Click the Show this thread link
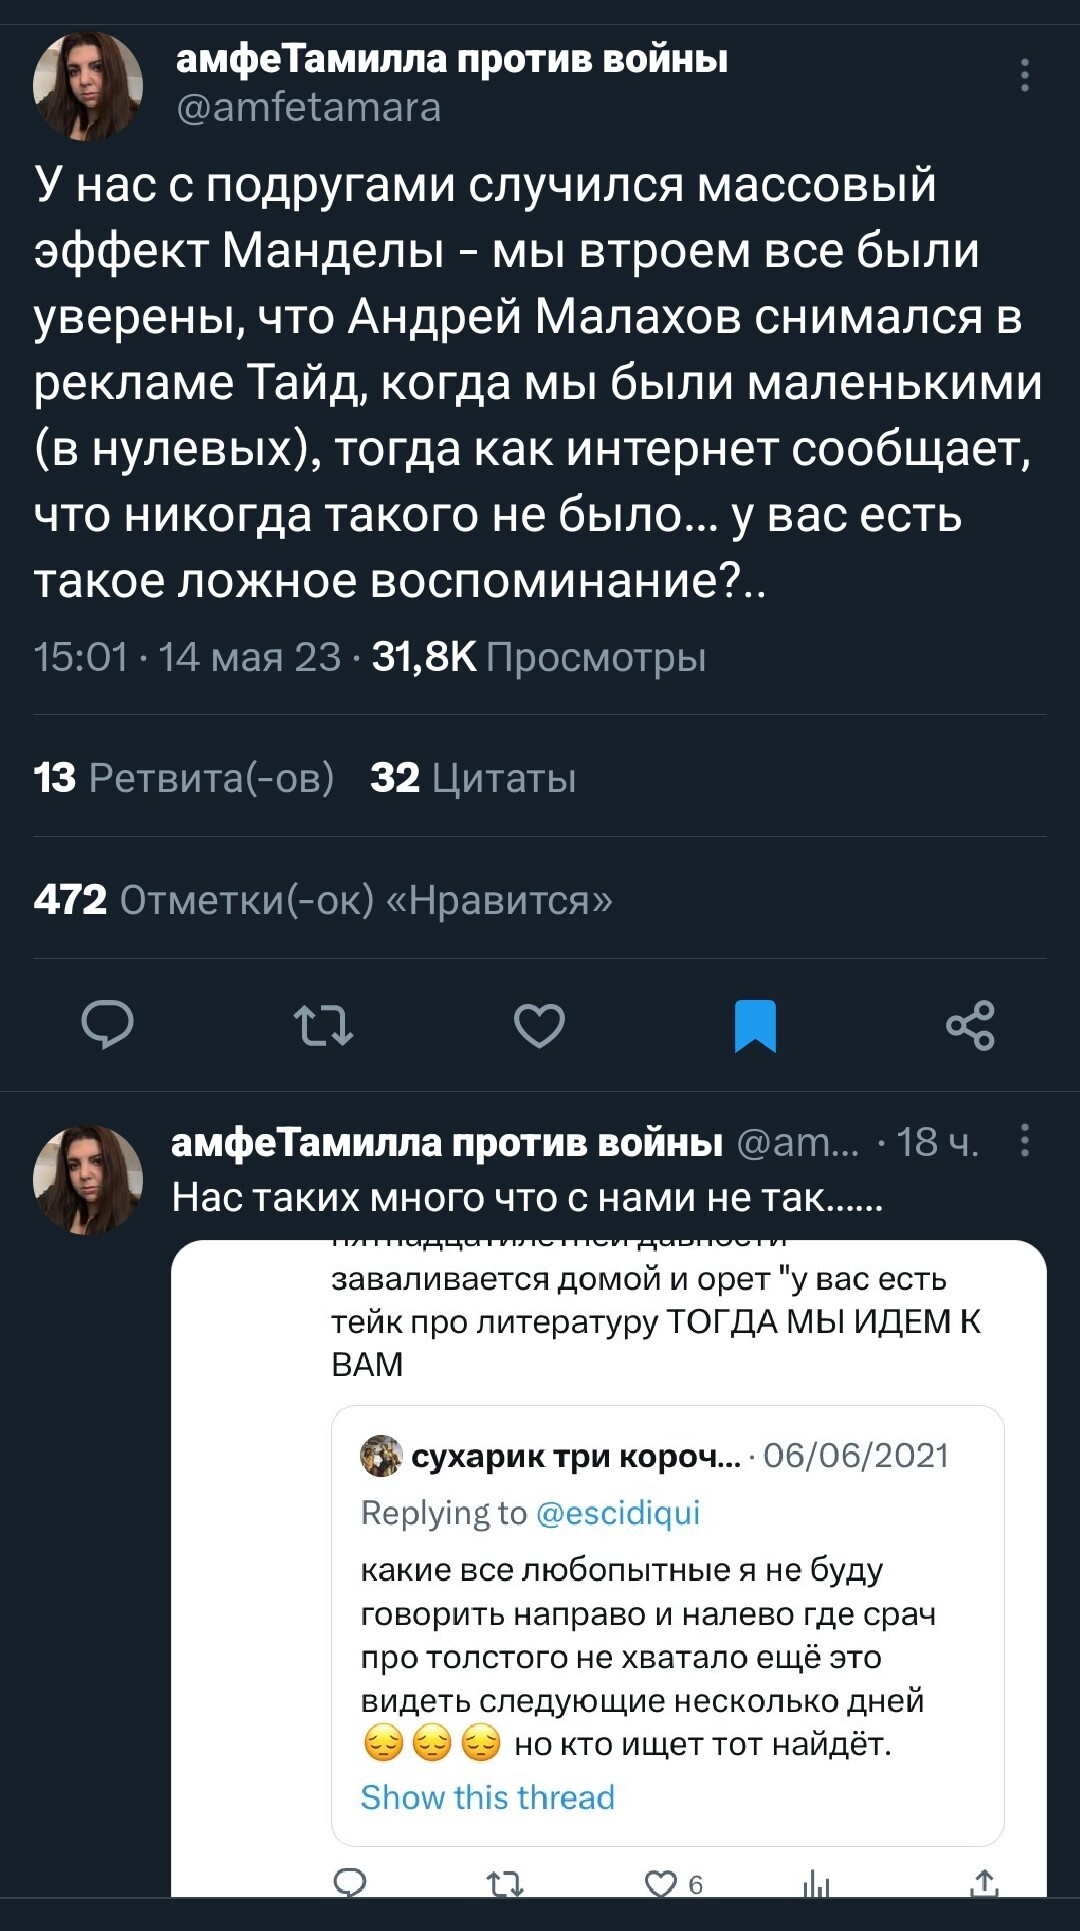Image resolution: width=1080 pixels, height=1931 pixels. (x=487, y=1797)
